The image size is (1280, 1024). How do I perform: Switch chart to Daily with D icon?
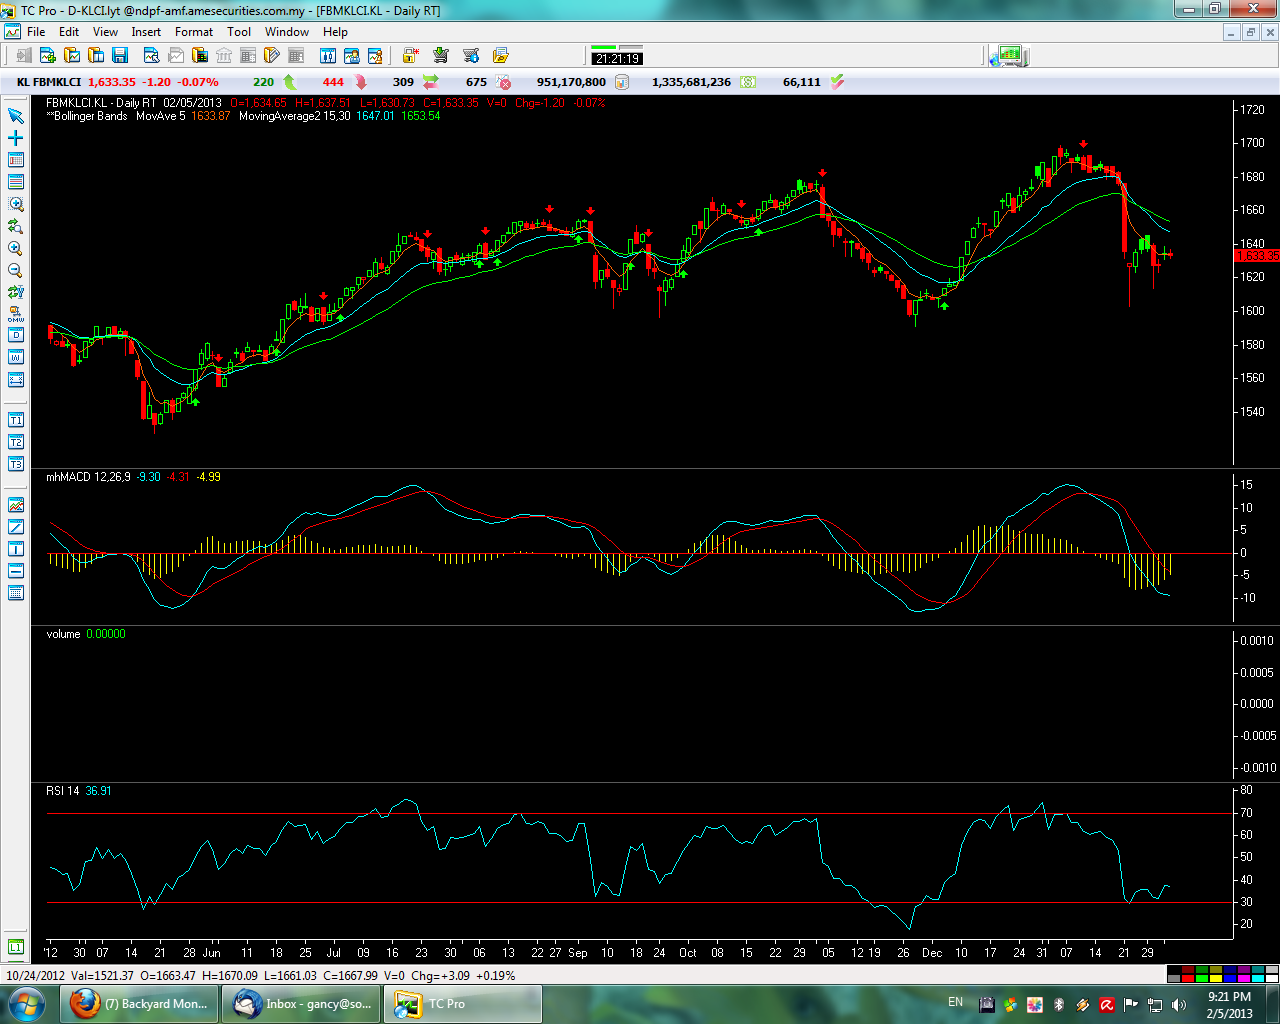(15, 335)
